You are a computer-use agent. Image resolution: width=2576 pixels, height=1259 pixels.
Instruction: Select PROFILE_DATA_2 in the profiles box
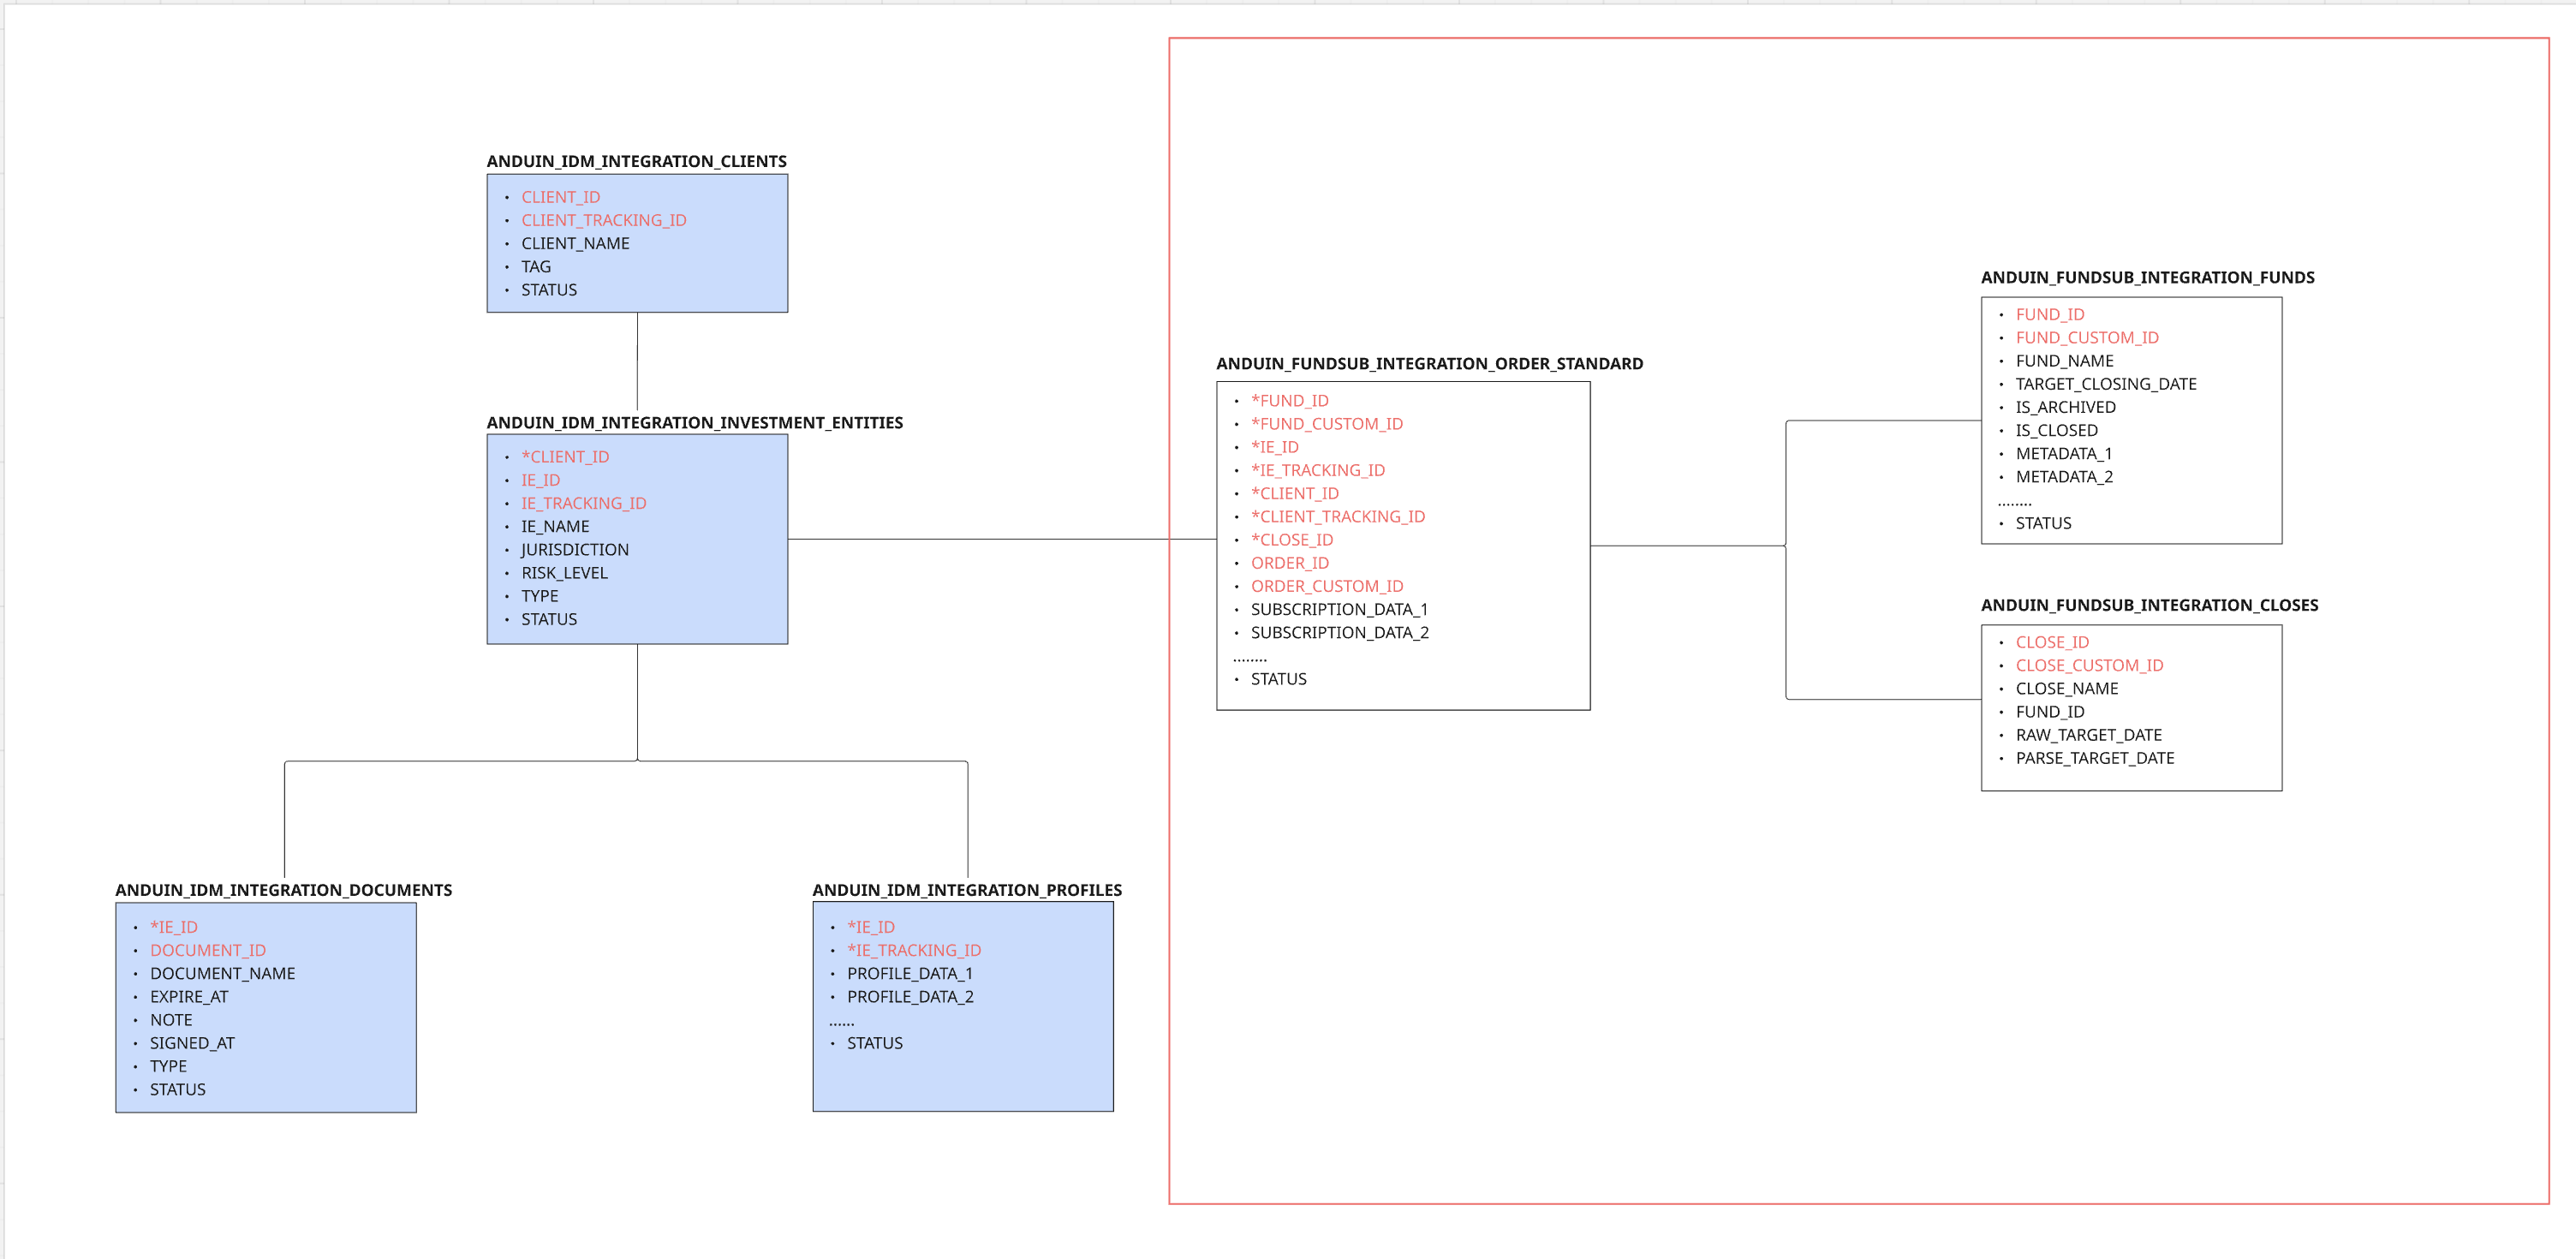point(909,996)
